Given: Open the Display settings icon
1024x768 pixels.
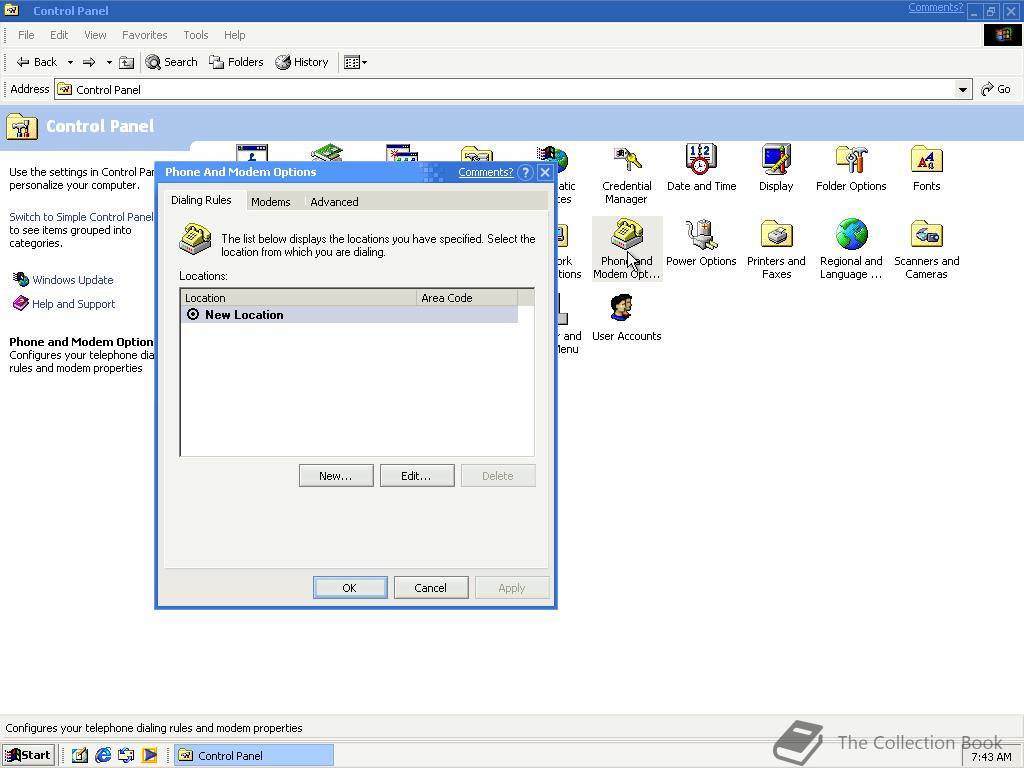Looking at the screenshot, I should point(776,168).
